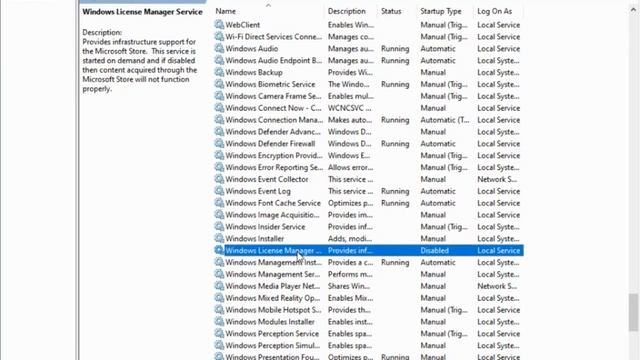Click the gear icon beside Windows Audio Endpoint B...
Viewport: 640px width, 360px height.
(219, 60)
